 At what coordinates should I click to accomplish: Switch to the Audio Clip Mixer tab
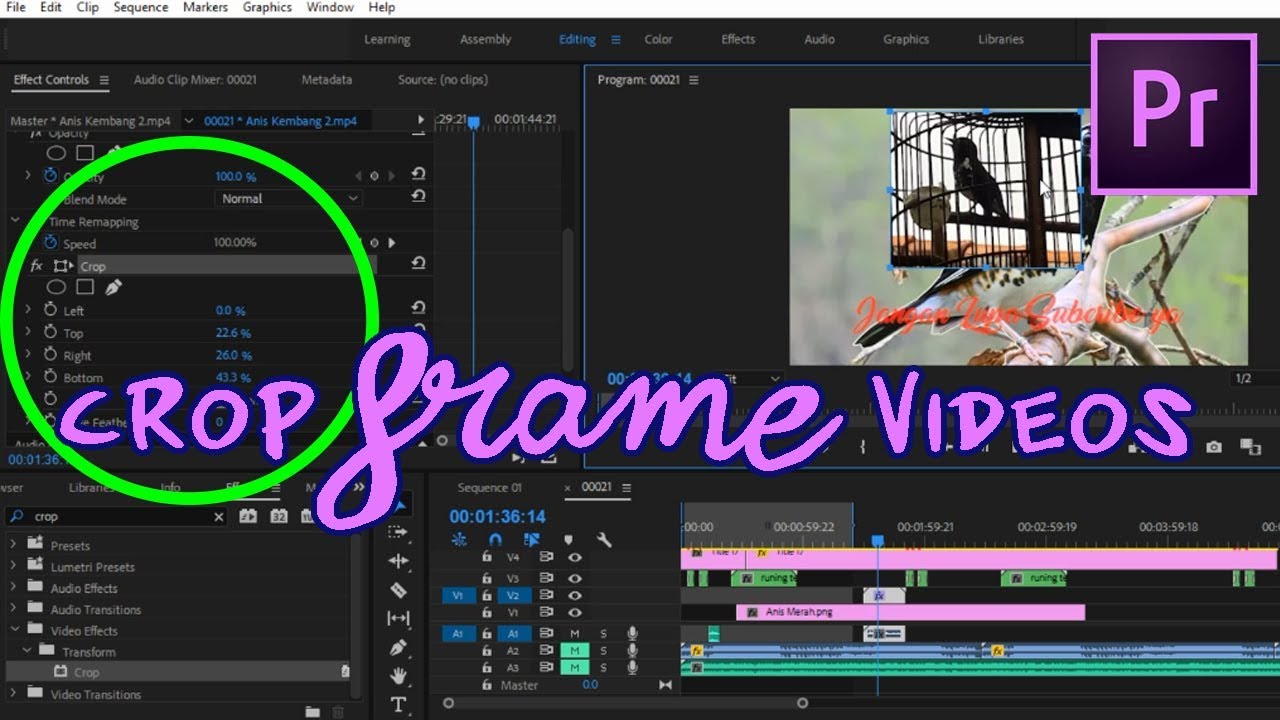tap(195, 80)
